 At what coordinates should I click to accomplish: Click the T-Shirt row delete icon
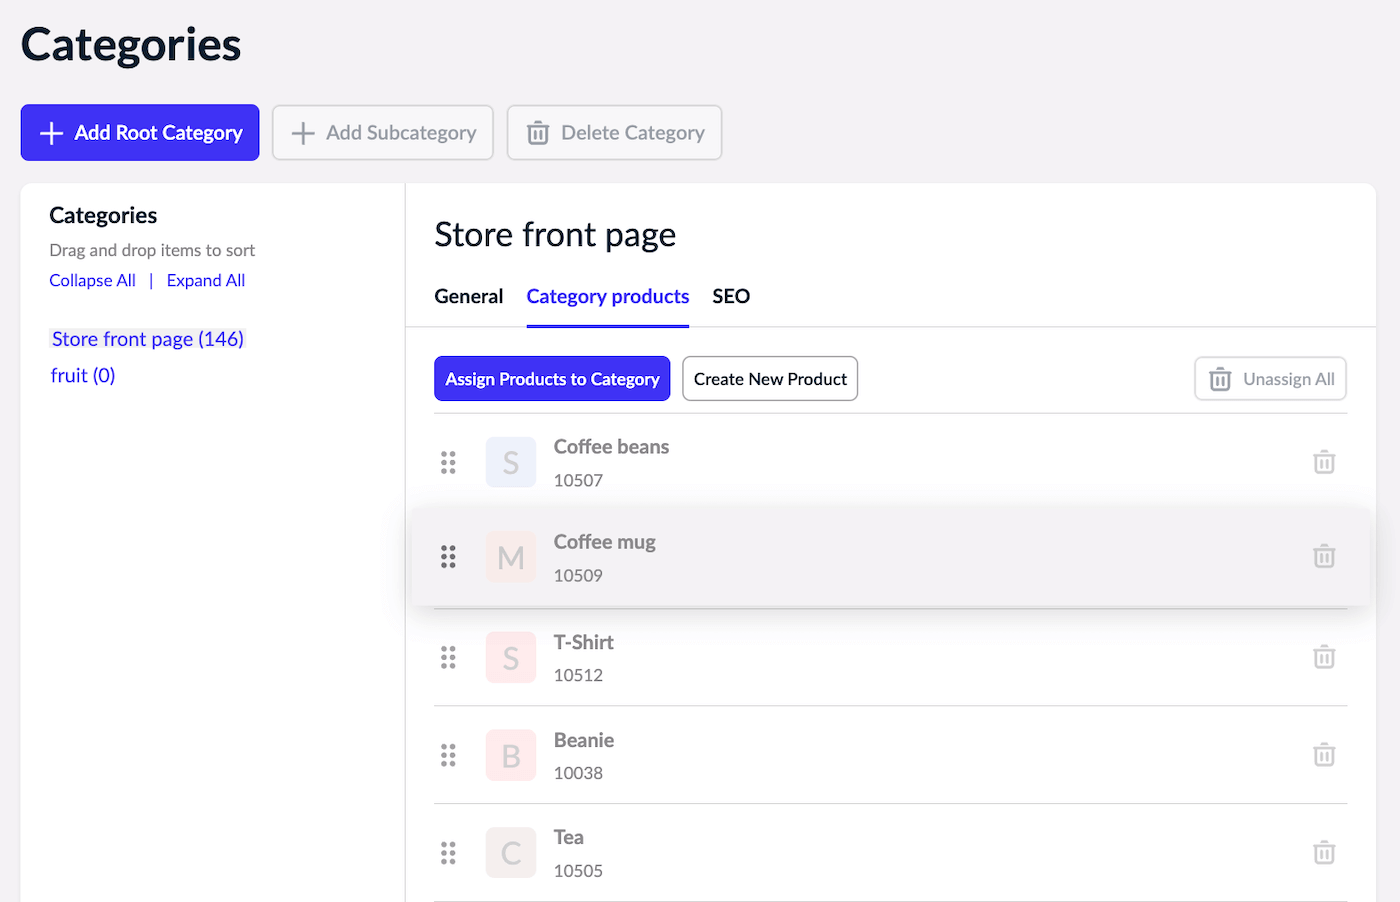point(1323,657)
